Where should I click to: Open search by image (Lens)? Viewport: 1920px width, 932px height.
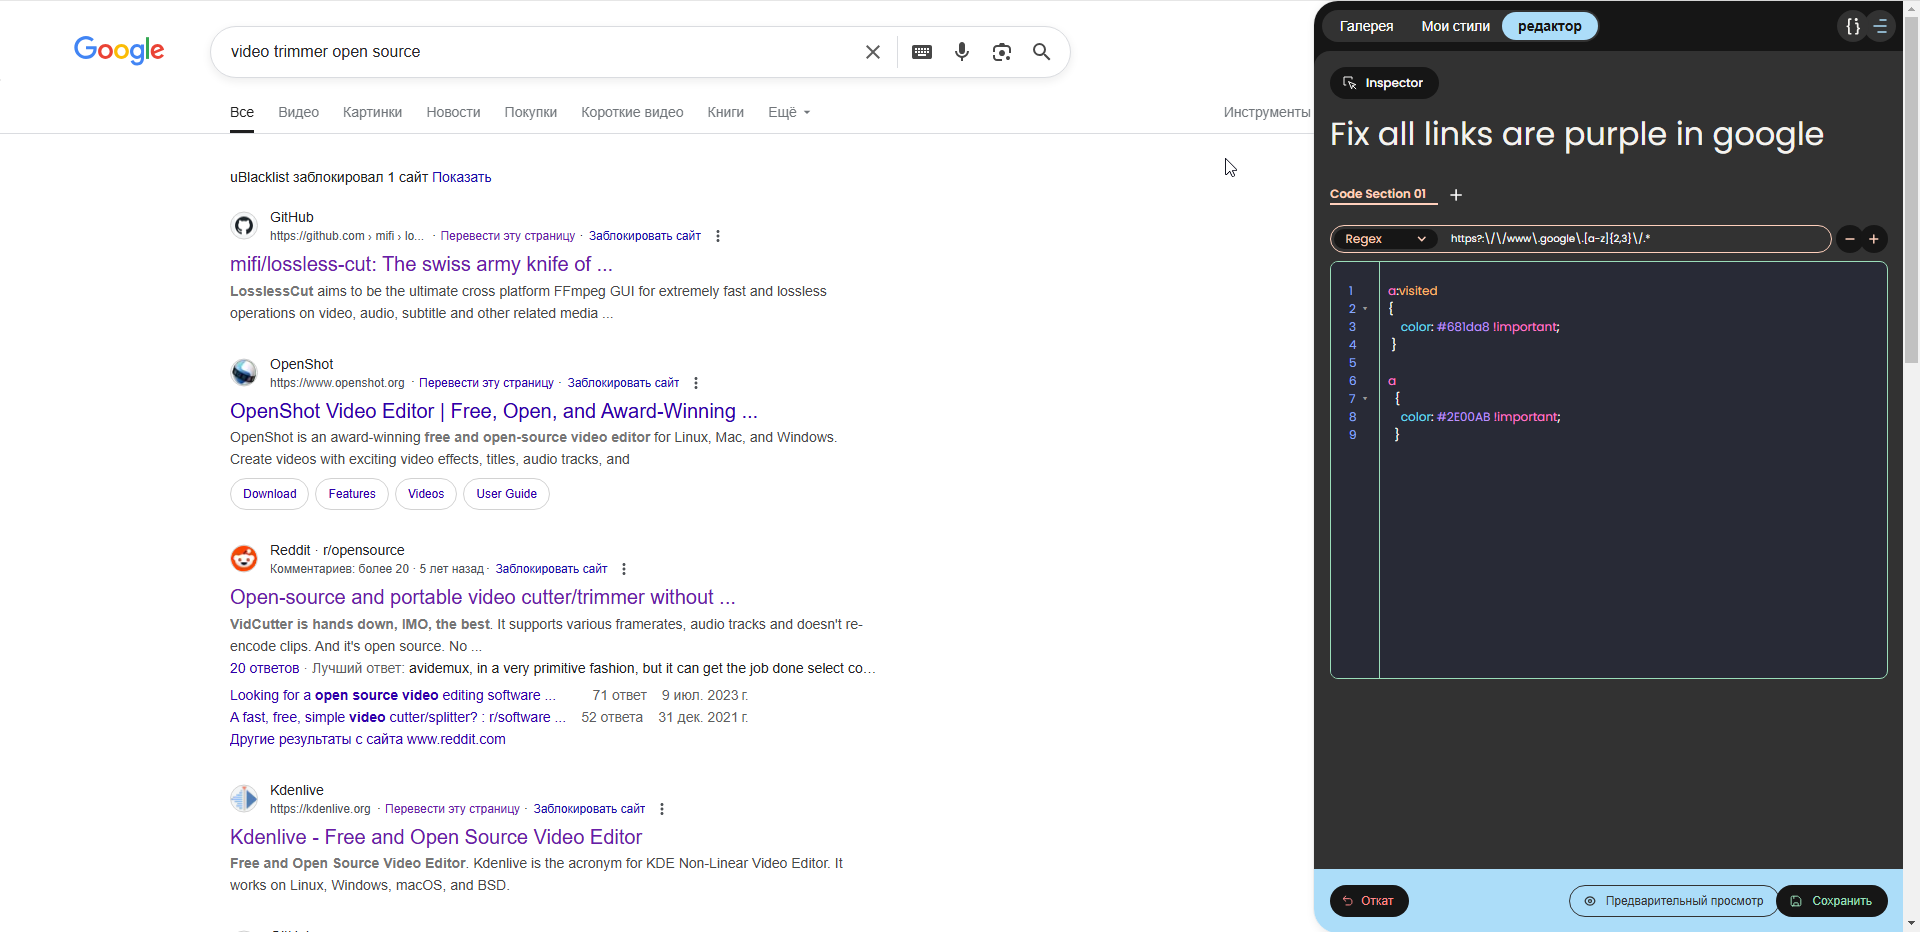click(1001, 52)
